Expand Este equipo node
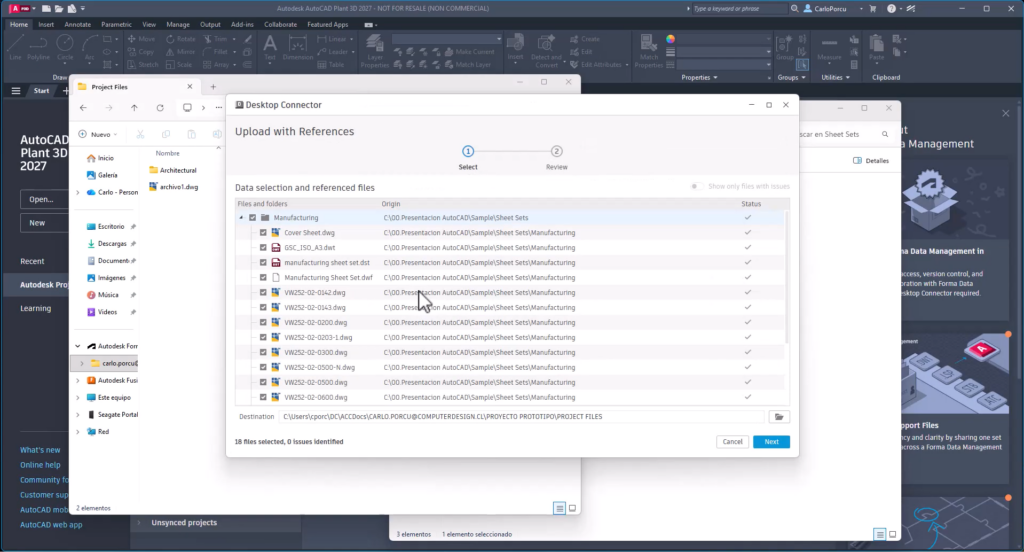1024x552 pixels. (x=78, y=397)
